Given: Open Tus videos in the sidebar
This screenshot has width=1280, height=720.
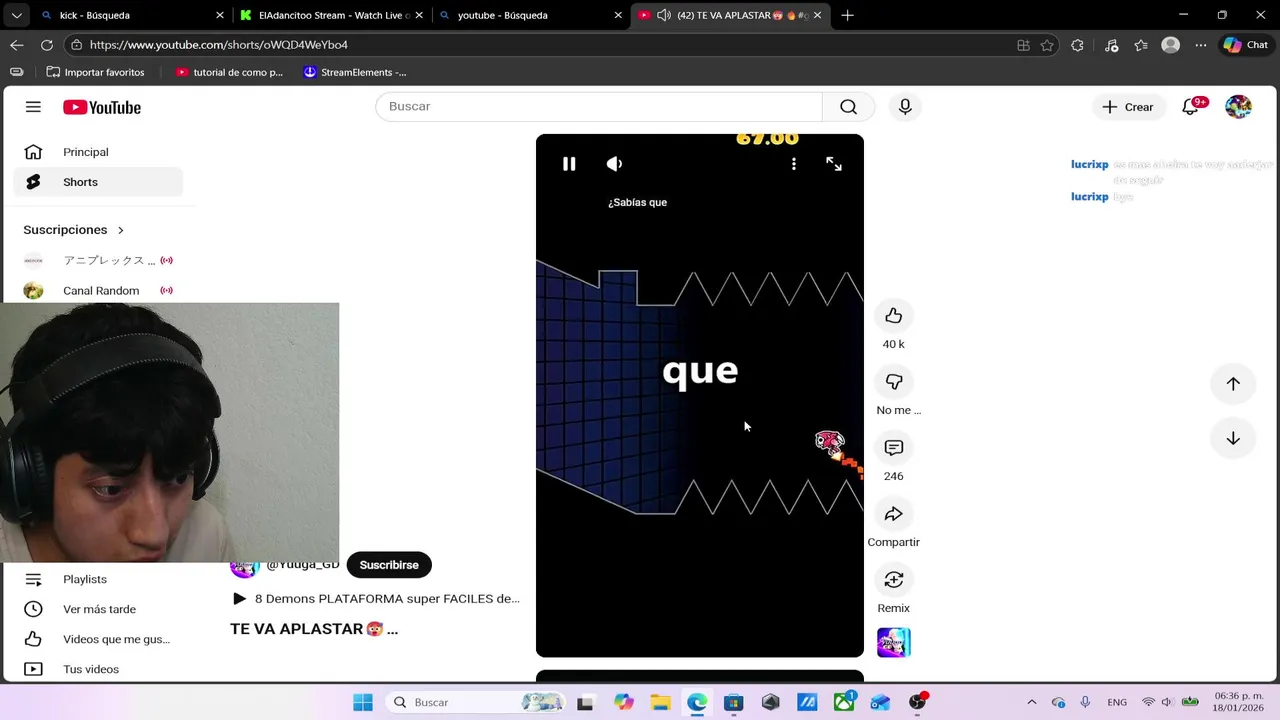Looking at the screenshot, I should pos(98,669).
